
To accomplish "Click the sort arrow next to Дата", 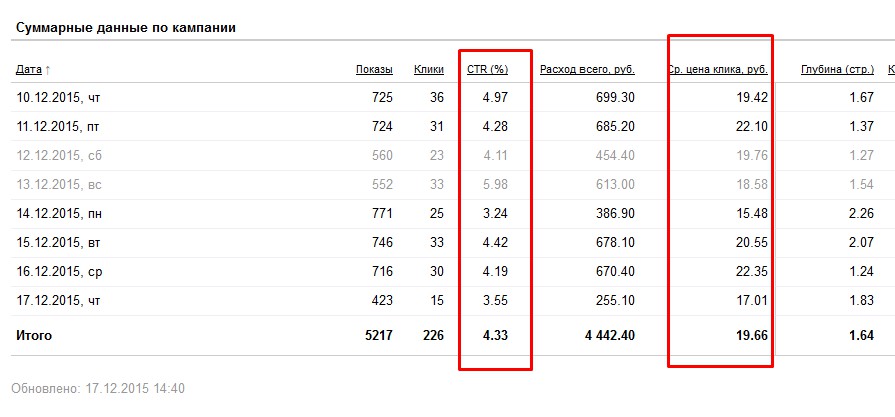I will click(48, 70).
